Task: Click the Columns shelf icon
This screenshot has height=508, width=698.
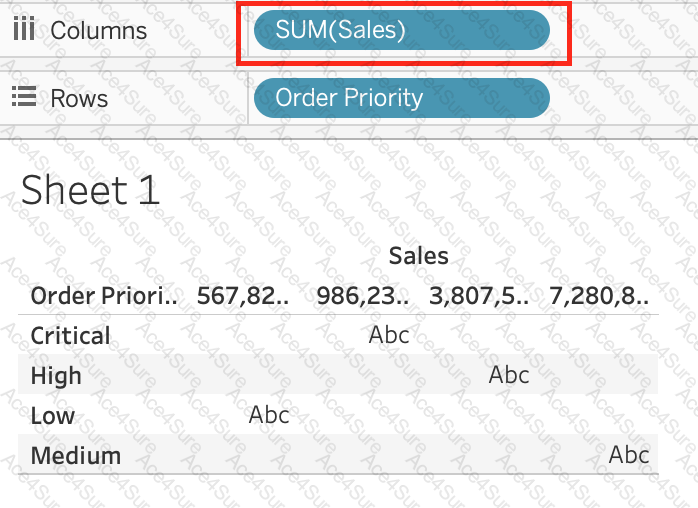Action: [x=24, y=29]
